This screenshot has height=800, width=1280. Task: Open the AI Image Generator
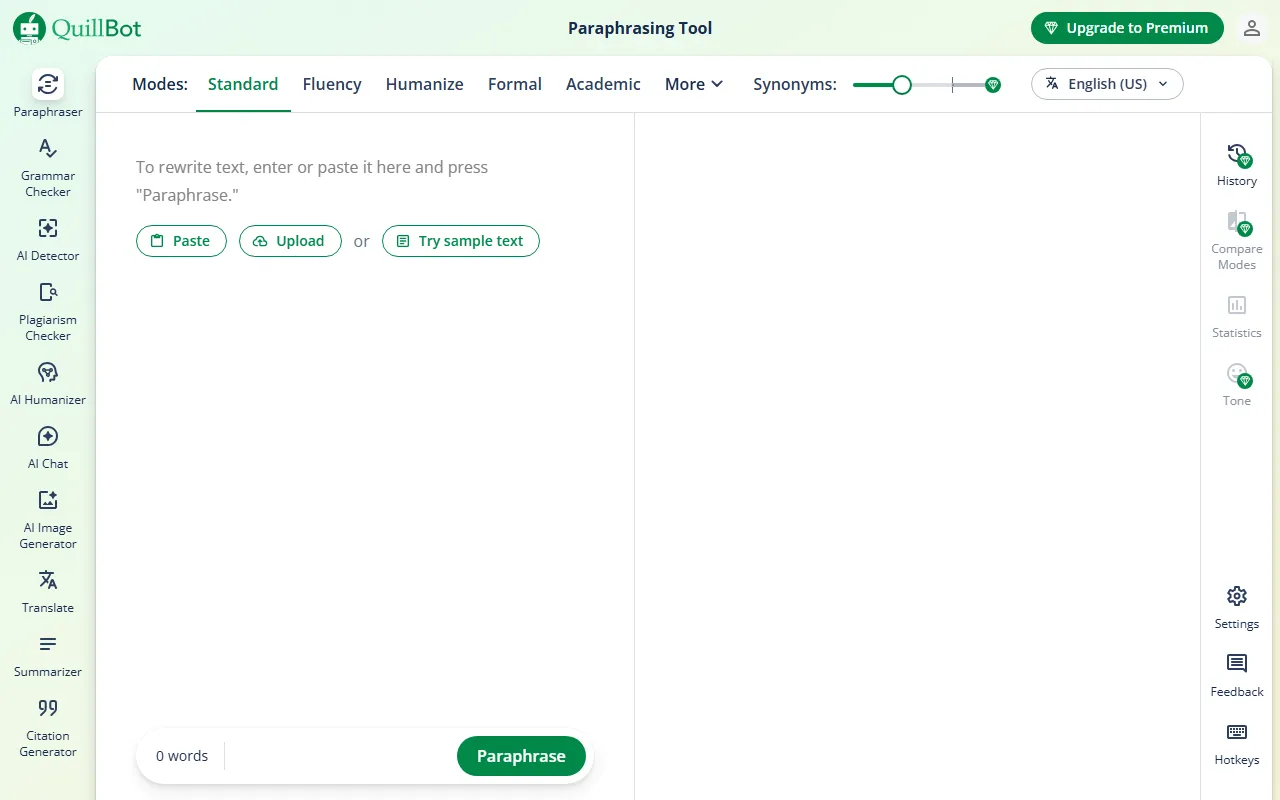click(x=47, y=518)
